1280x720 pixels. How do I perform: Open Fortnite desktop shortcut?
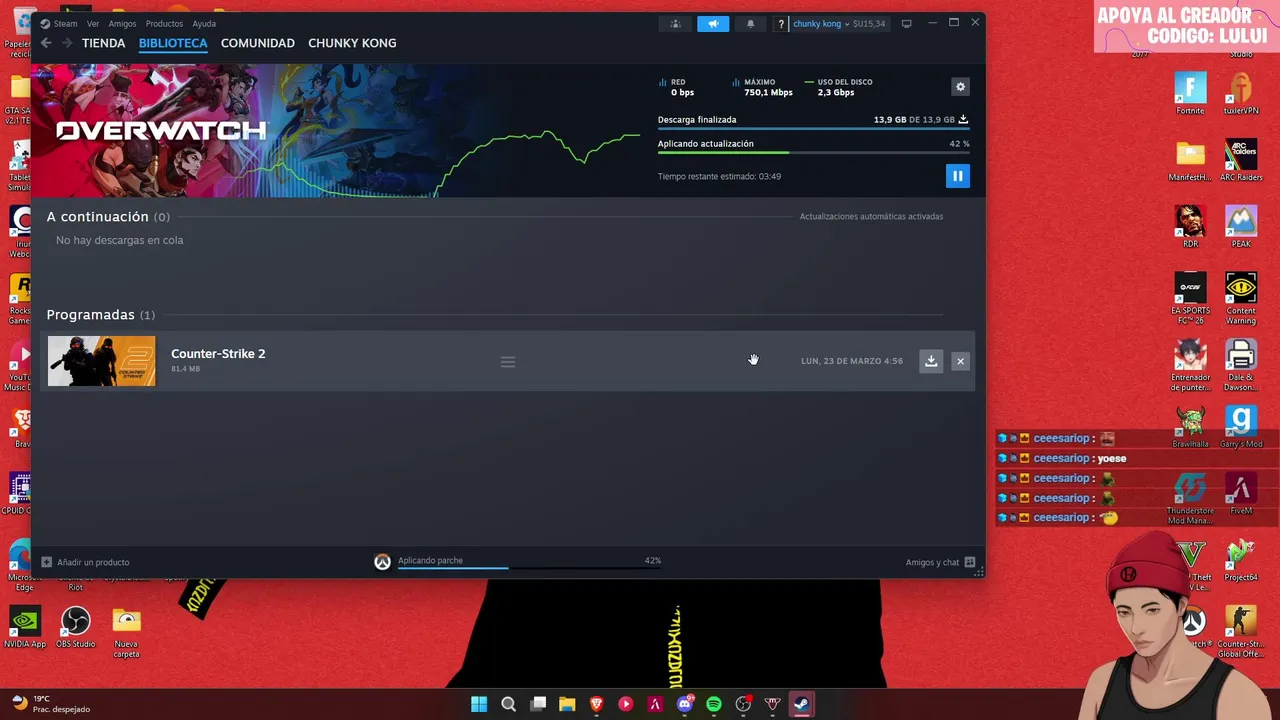coord(1190,94)
